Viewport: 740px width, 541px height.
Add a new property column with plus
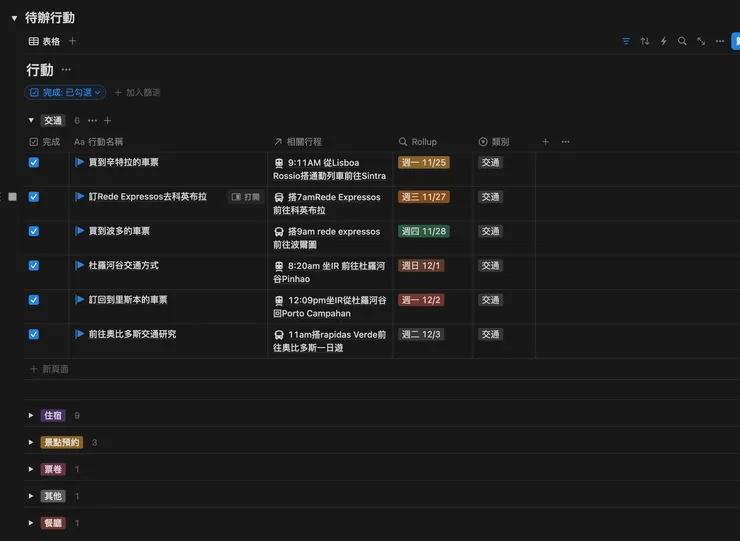(x=545, y=142)
